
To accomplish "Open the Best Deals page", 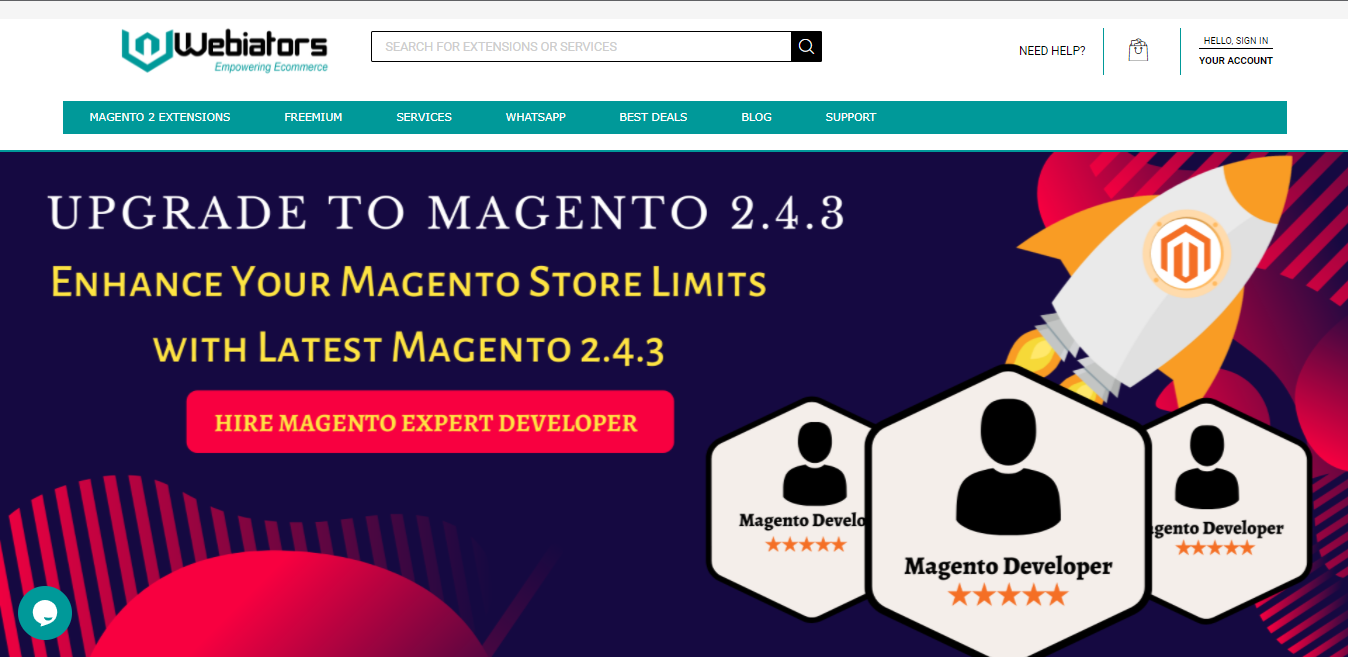I will 653,117.
